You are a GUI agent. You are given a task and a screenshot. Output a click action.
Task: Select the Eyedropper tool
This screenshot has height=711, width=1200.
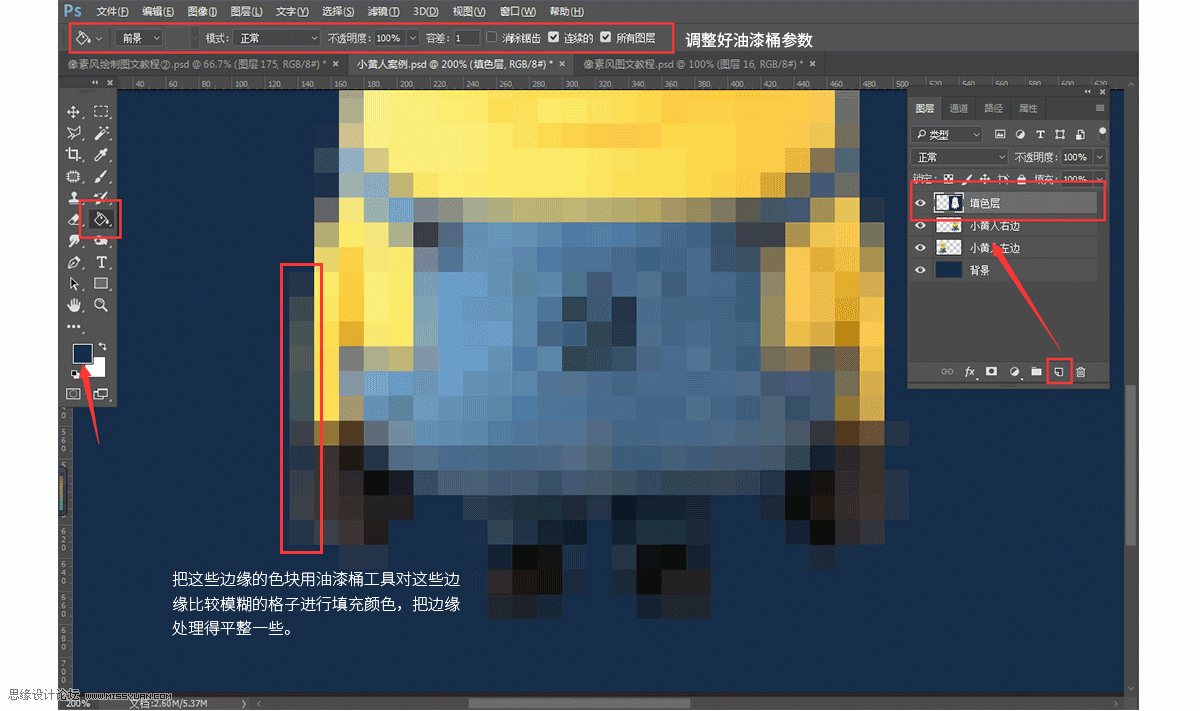(102, 155)
